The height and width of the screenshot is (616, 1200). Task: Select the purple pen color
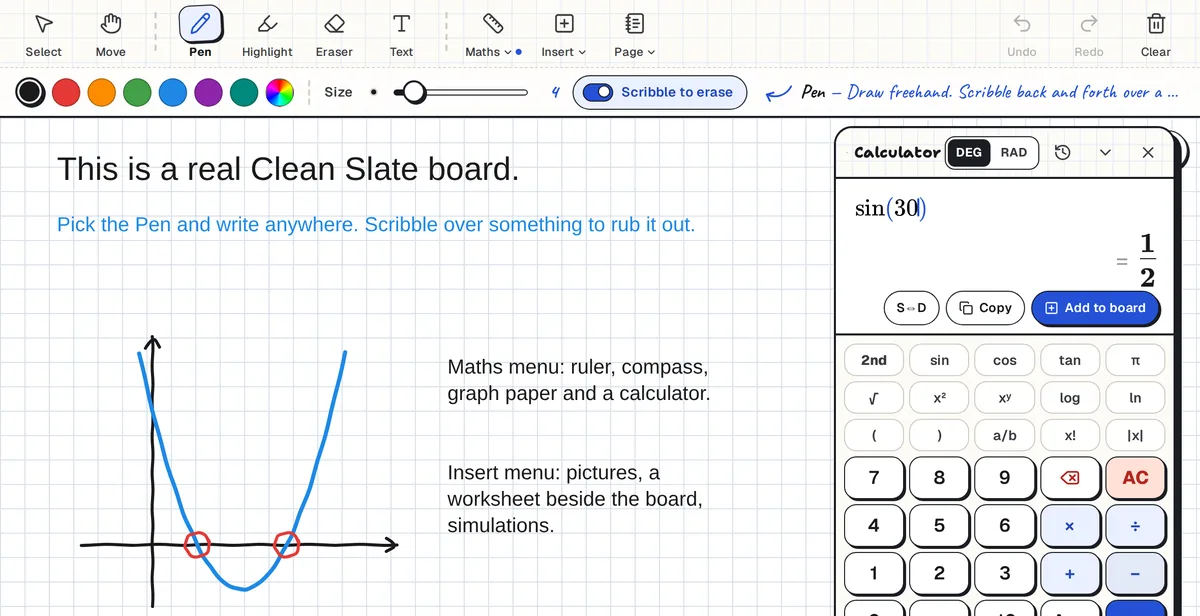coord(208,93)
